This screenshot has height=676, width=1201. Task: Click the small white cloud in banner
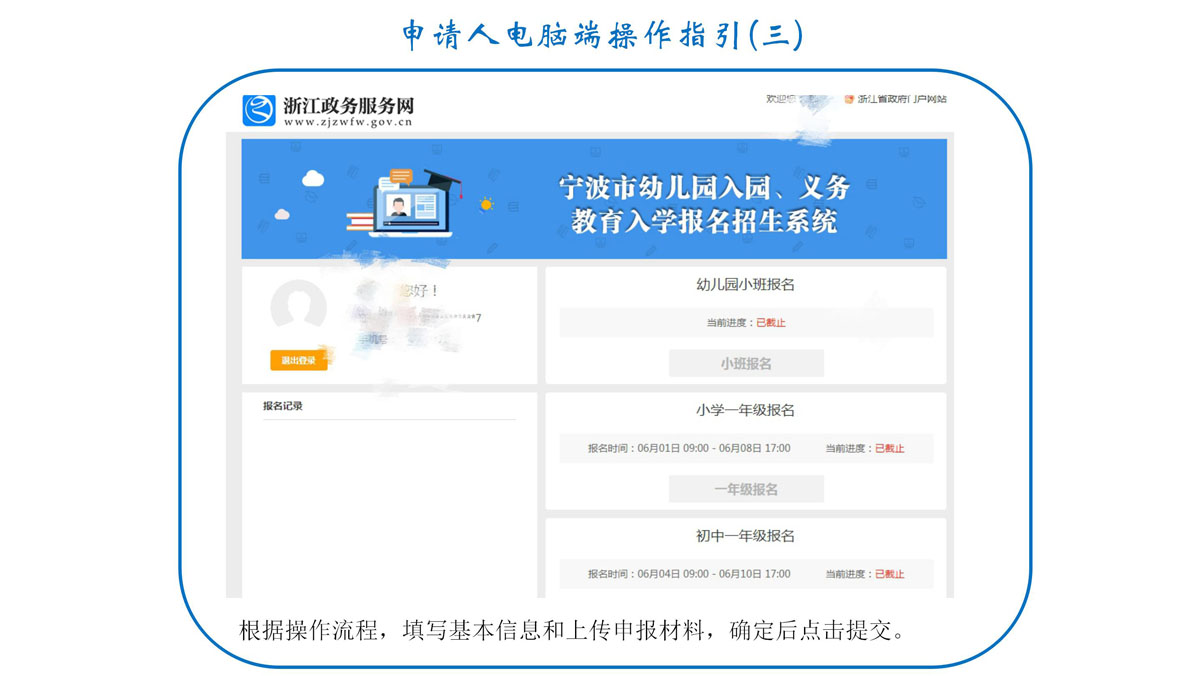click(x=282, y=214)
